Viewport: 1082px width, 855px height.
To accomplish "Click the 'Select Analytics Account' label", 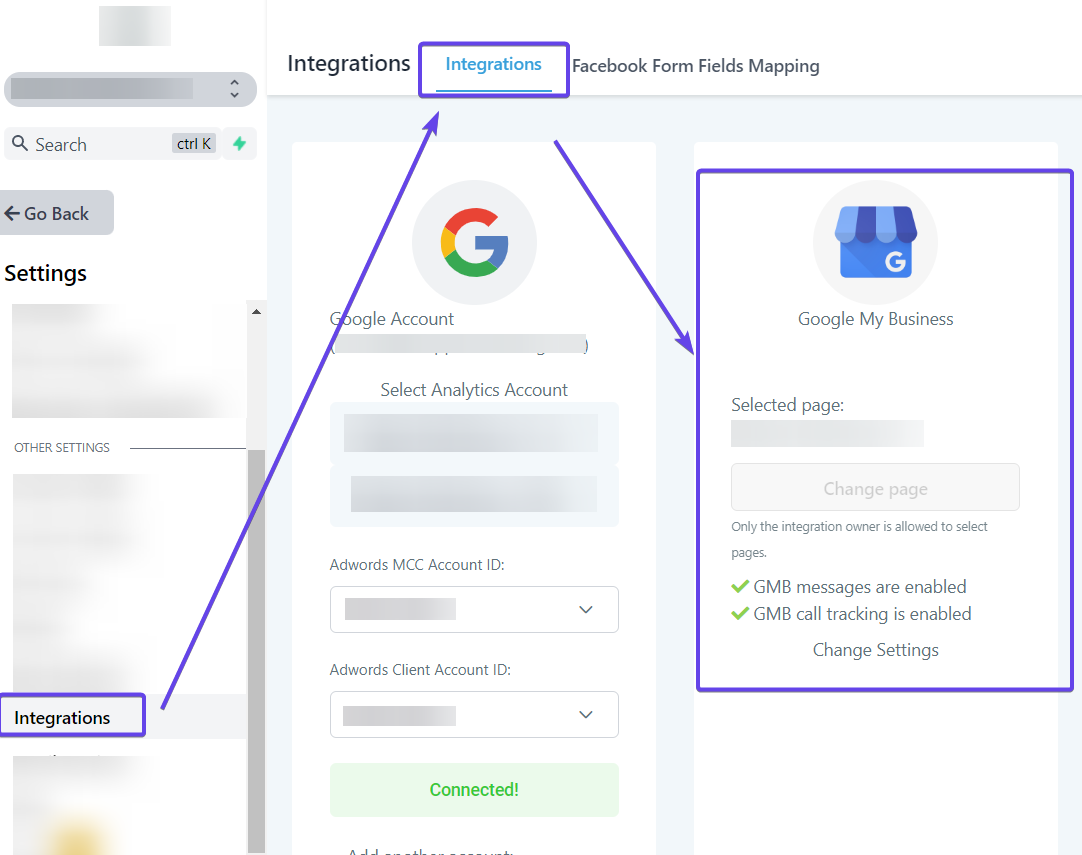I will point(474,390).
